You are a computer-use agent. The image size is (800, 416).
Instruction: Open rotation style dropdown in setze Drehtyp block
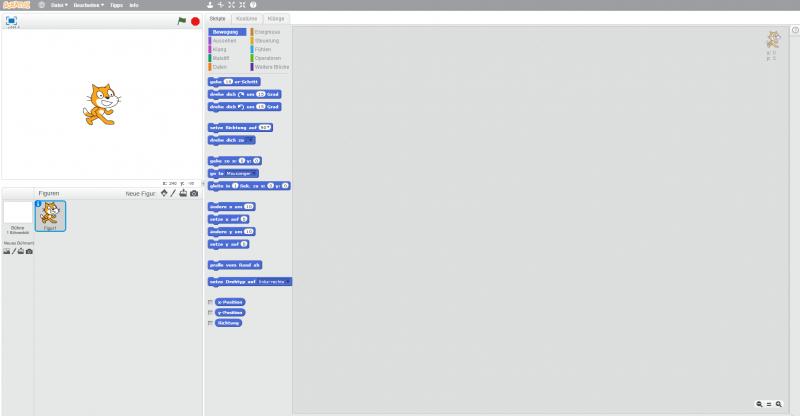(x=273, y=282)
